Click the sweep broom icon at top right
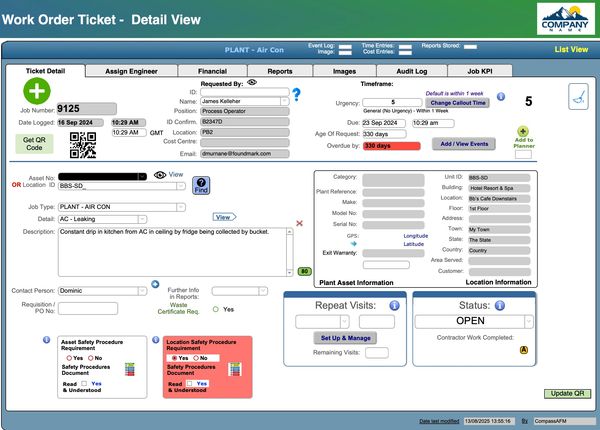Viewport: 600px width, 430px height. (577, 96)
